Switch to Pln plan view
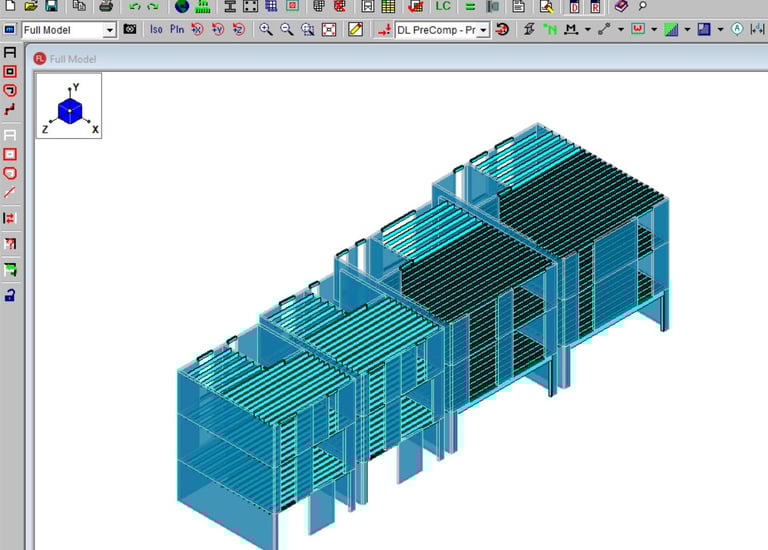Screen dimensions: 768x550 click(x=177, y=29)
